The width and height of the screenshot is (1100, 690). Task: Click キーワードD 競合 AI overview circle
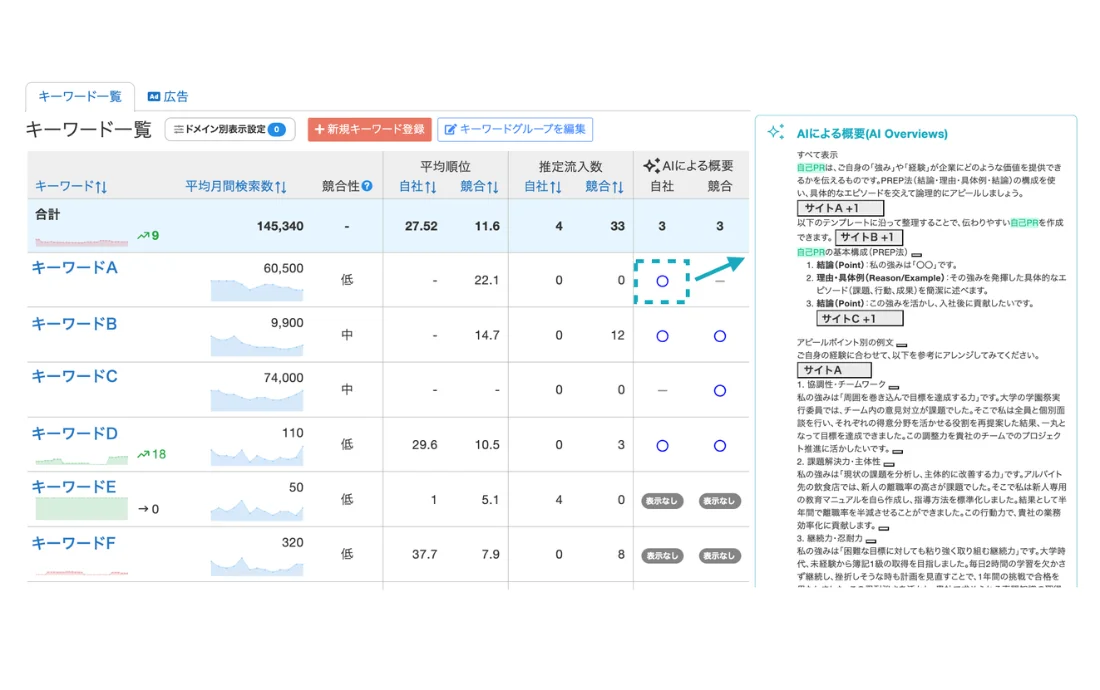click(720, 445)
